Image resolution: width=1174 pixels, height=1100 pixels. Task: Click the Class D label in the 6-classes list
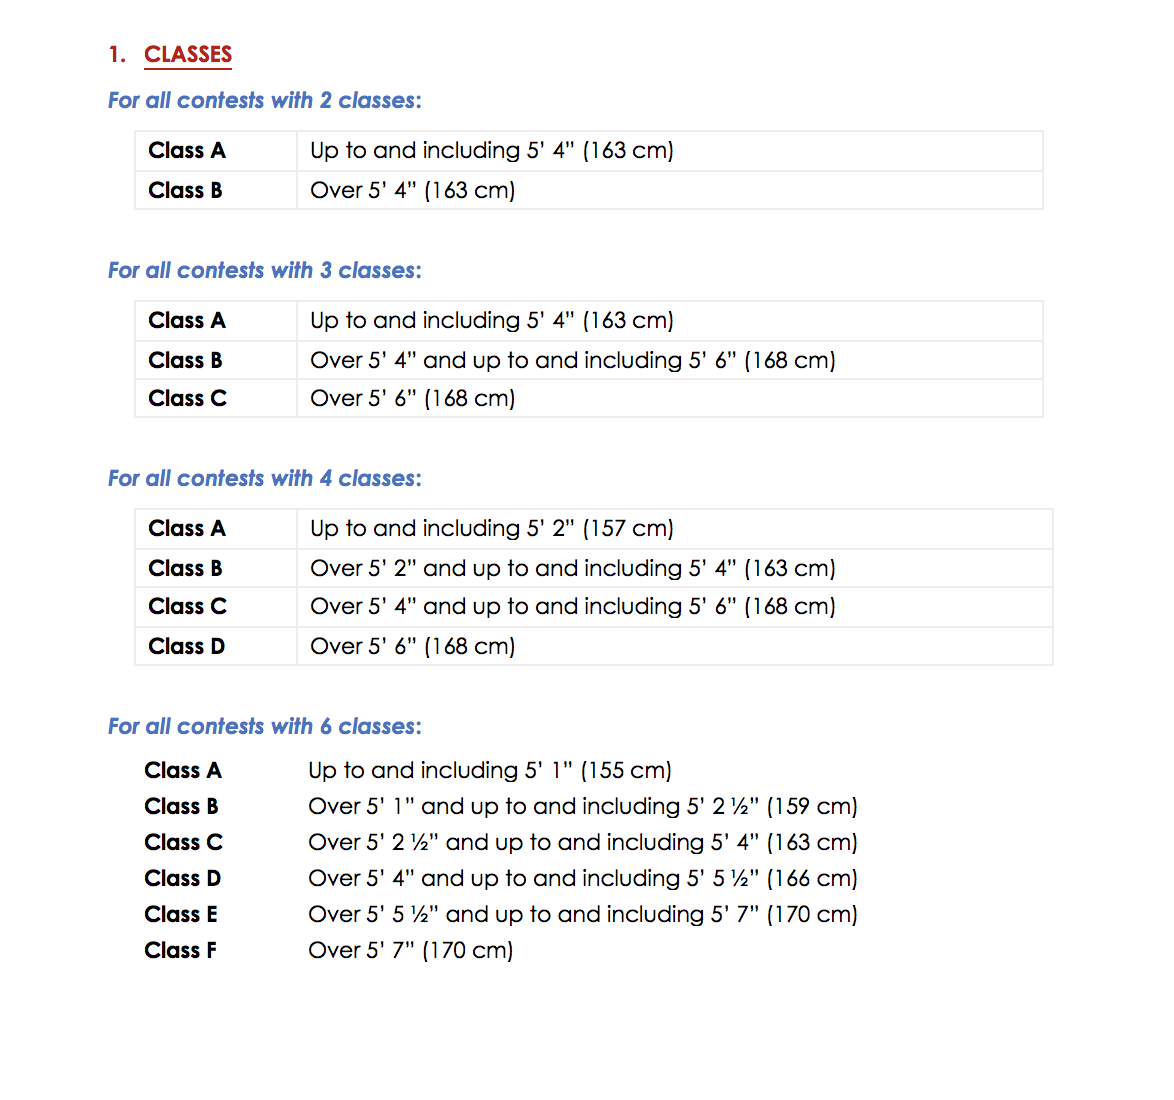[182, 879]
